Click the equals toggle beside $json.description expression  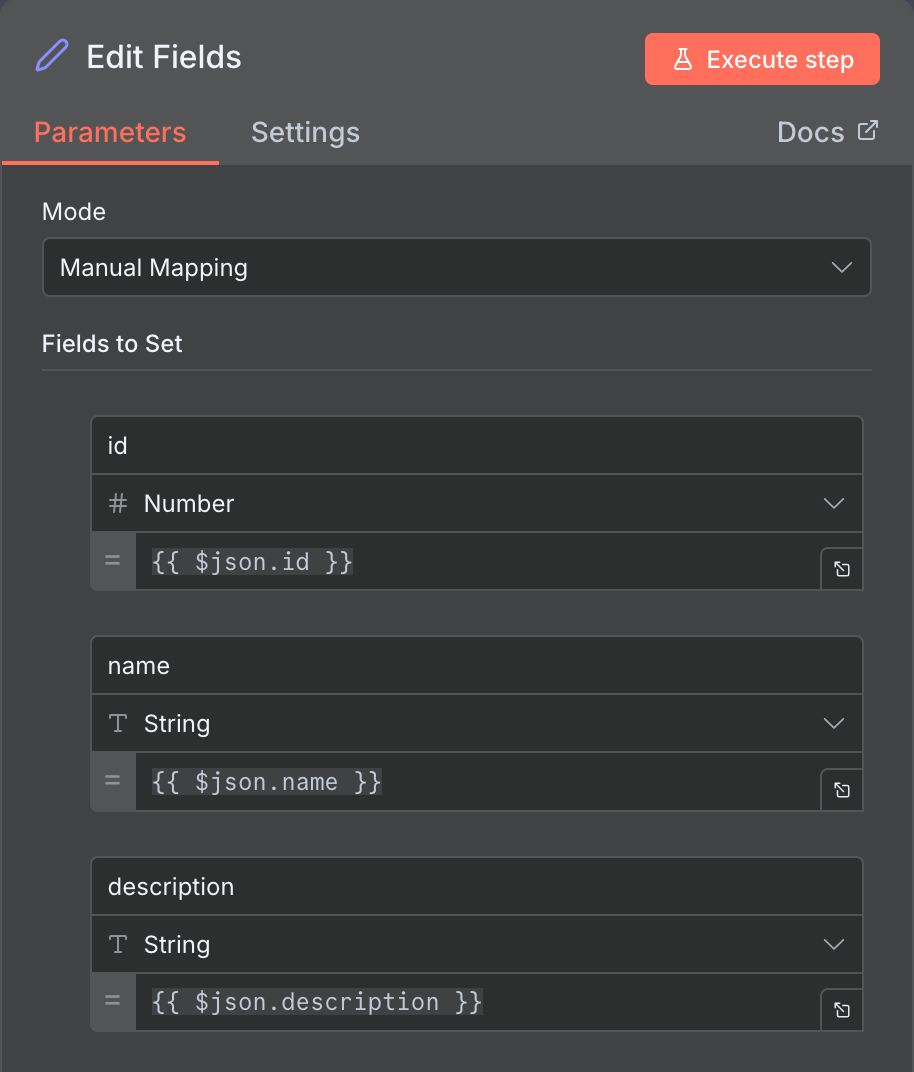(113, 1002)
